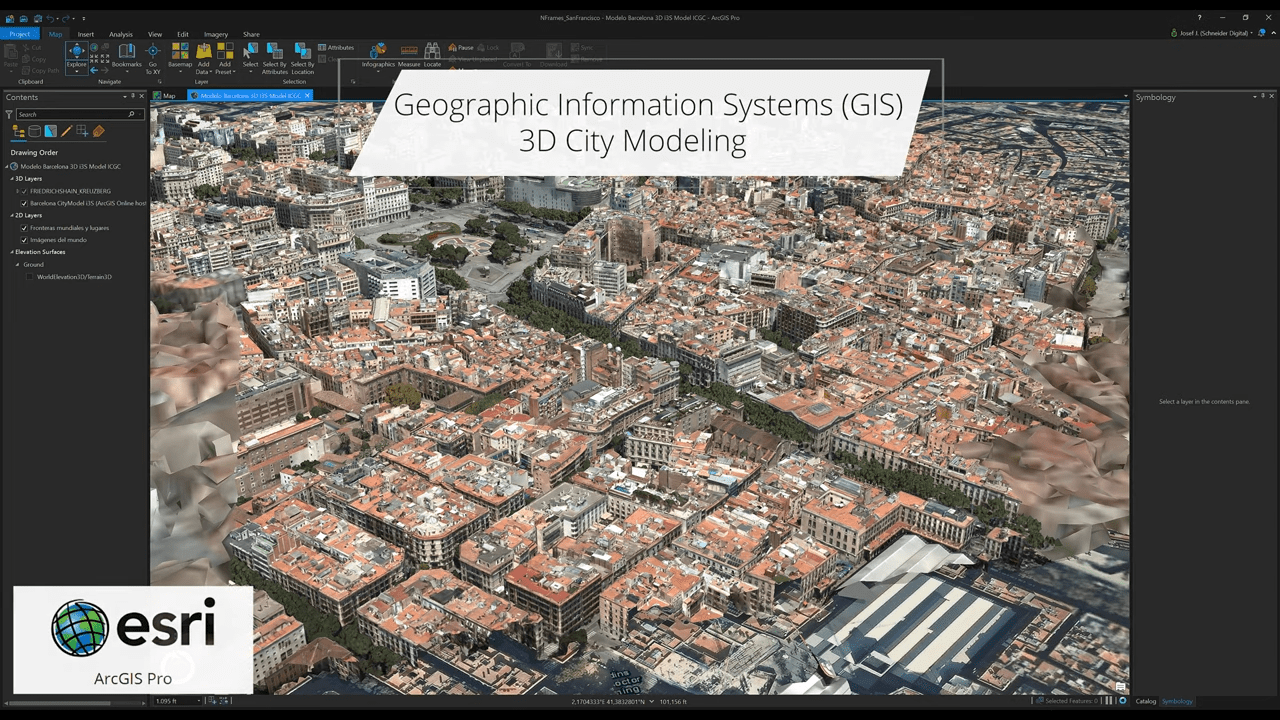Screen dimensions: 1280x720
Task: Switch to the Edit ribbon tab
Action: [x=183, y=34]
